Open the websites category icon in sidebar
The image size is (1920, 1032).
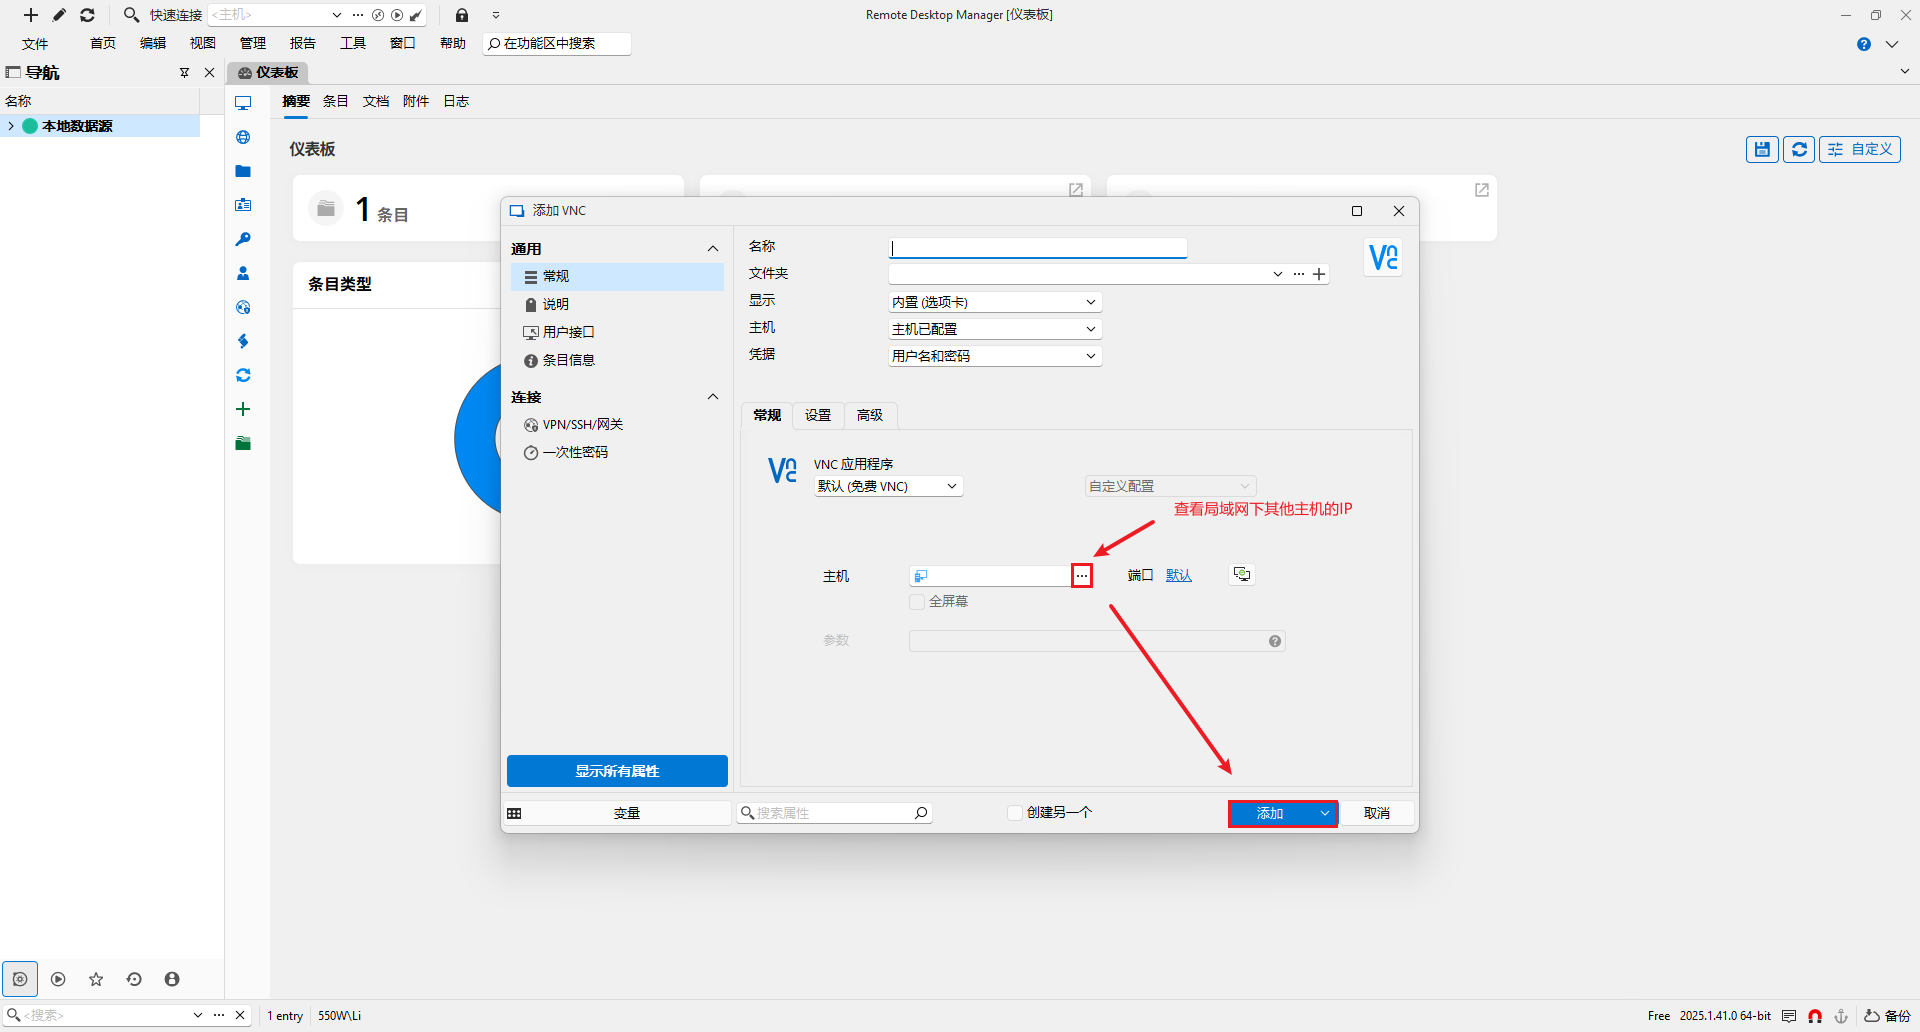pos(243,137)
